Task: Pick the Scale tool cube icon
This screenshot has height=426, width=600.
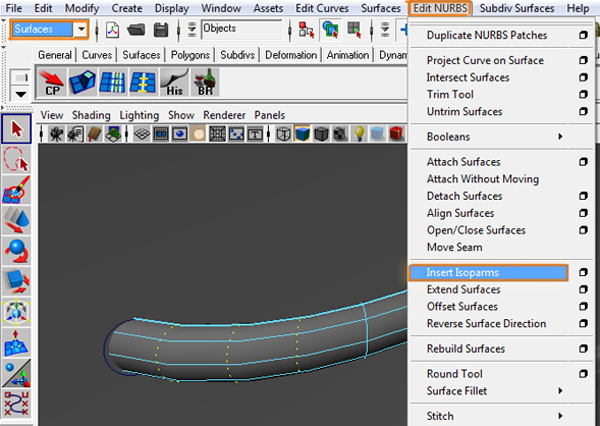Action: pyautogui.click(x=16, y=281)
